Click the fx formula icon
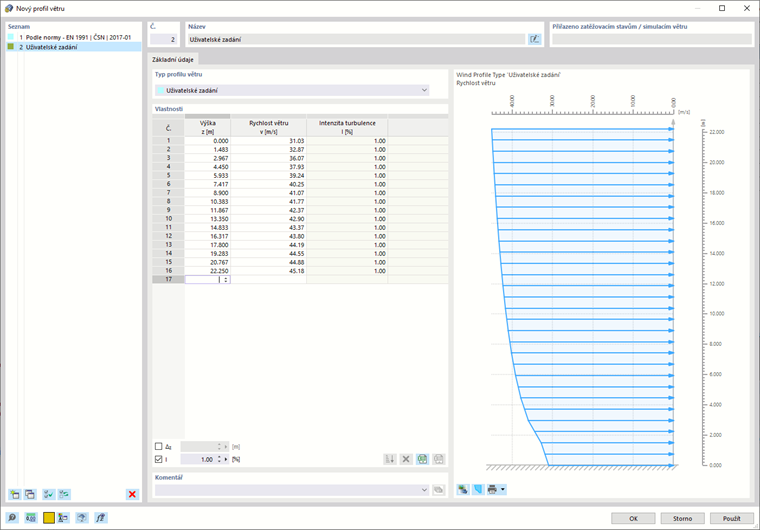 click(x=100, y=518)
